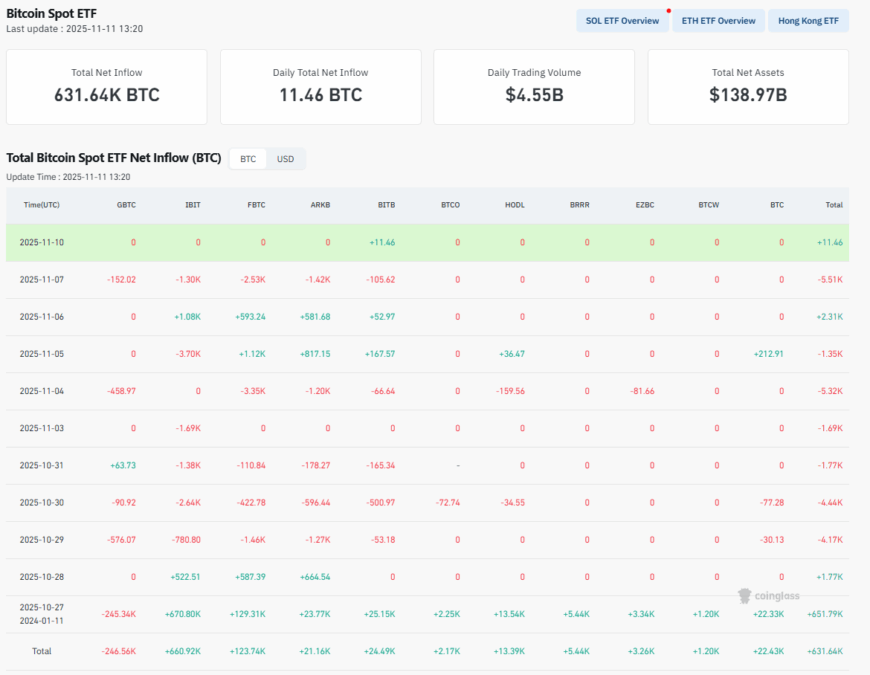870x675 pixels.
Task: Open the ETH ETF Overview page
Action: pos(718,21)
